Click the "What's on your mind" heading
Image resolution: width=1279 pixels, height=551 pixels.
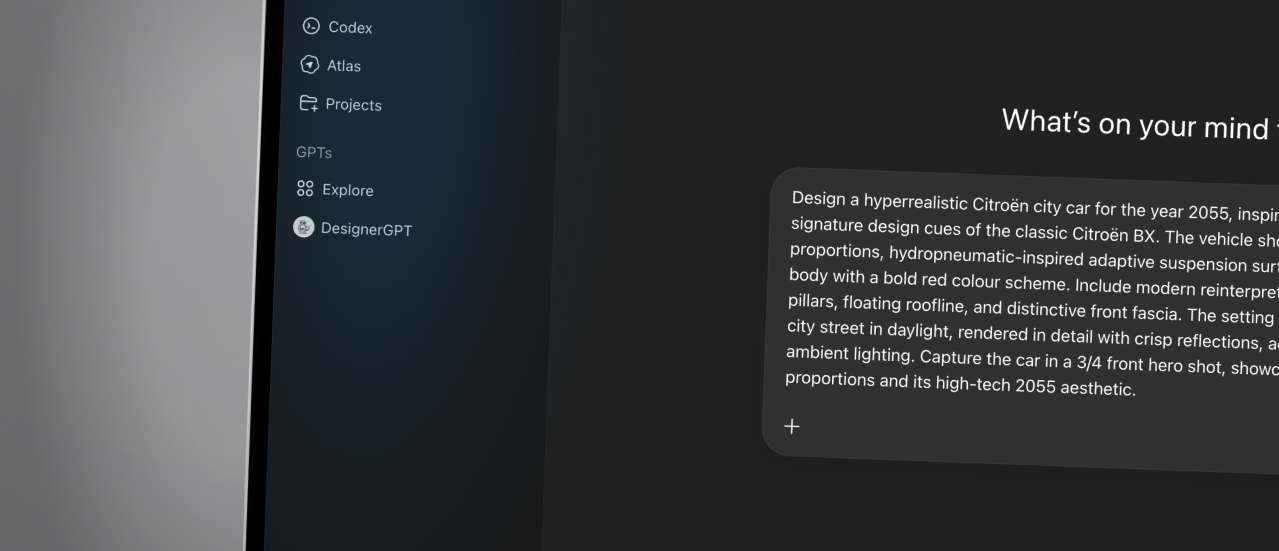[1135, 124]
